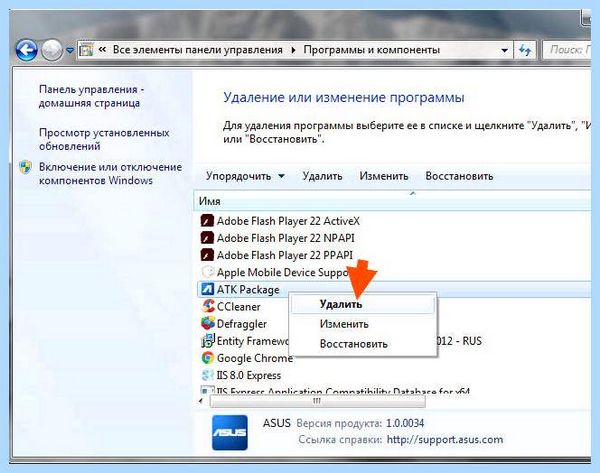Select the 'Google Chrome' entry
Viewport: 600px width, 473px height.
[x=246, y=358]
